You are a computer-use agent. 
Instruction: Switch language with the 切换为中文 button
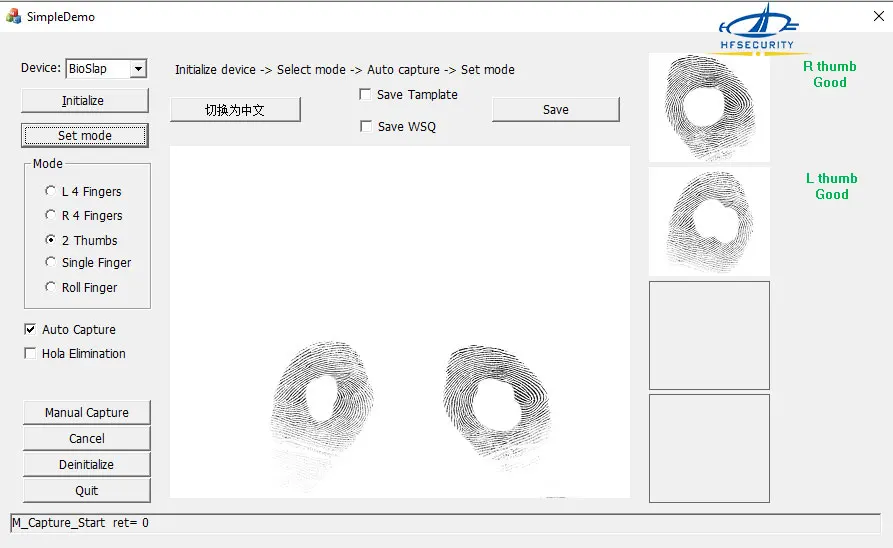pos(235,110)
